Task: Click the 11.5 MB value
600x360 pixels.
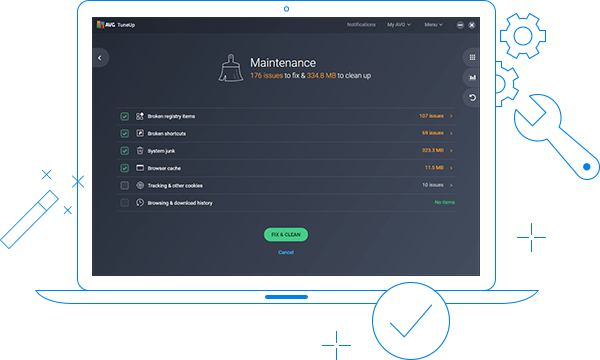Action: 434,168
